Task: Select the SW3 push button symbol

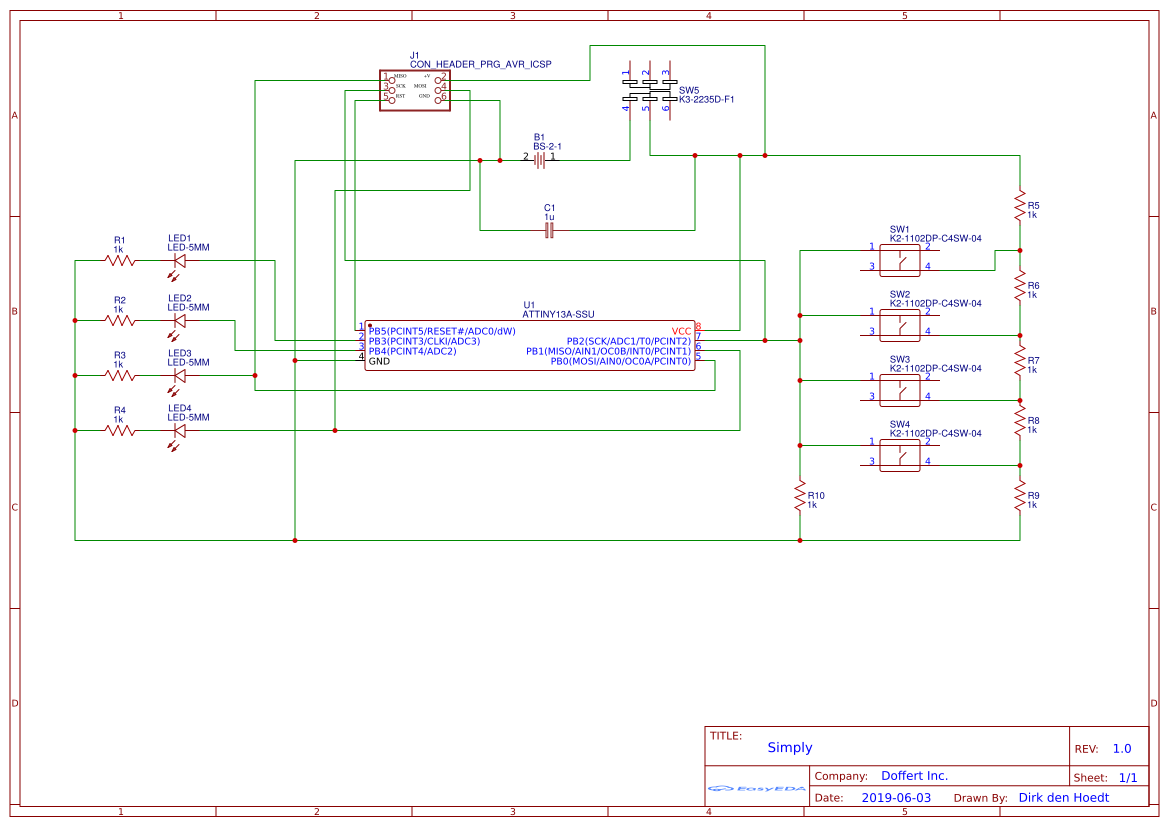Action: click(x=900, y=391)
